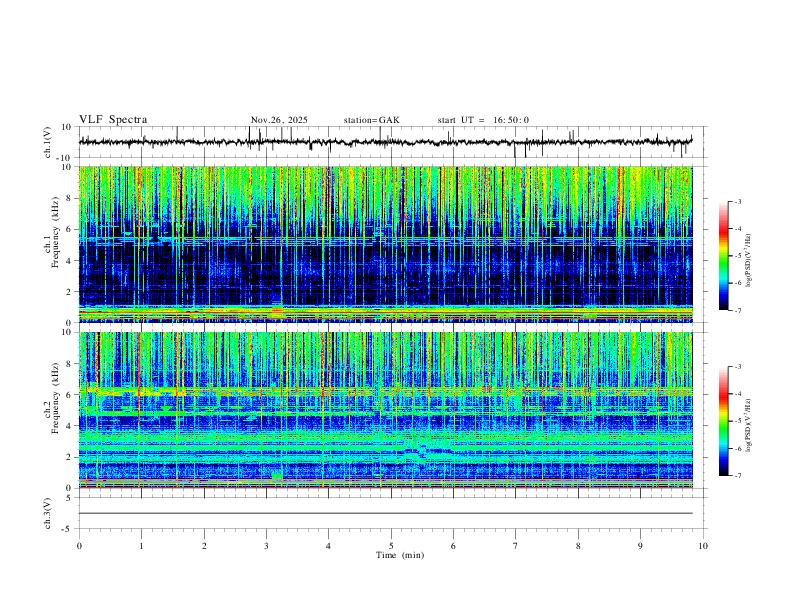
Task: Click the "-4" tick on the lower color bar
Action: pos(738,394)
